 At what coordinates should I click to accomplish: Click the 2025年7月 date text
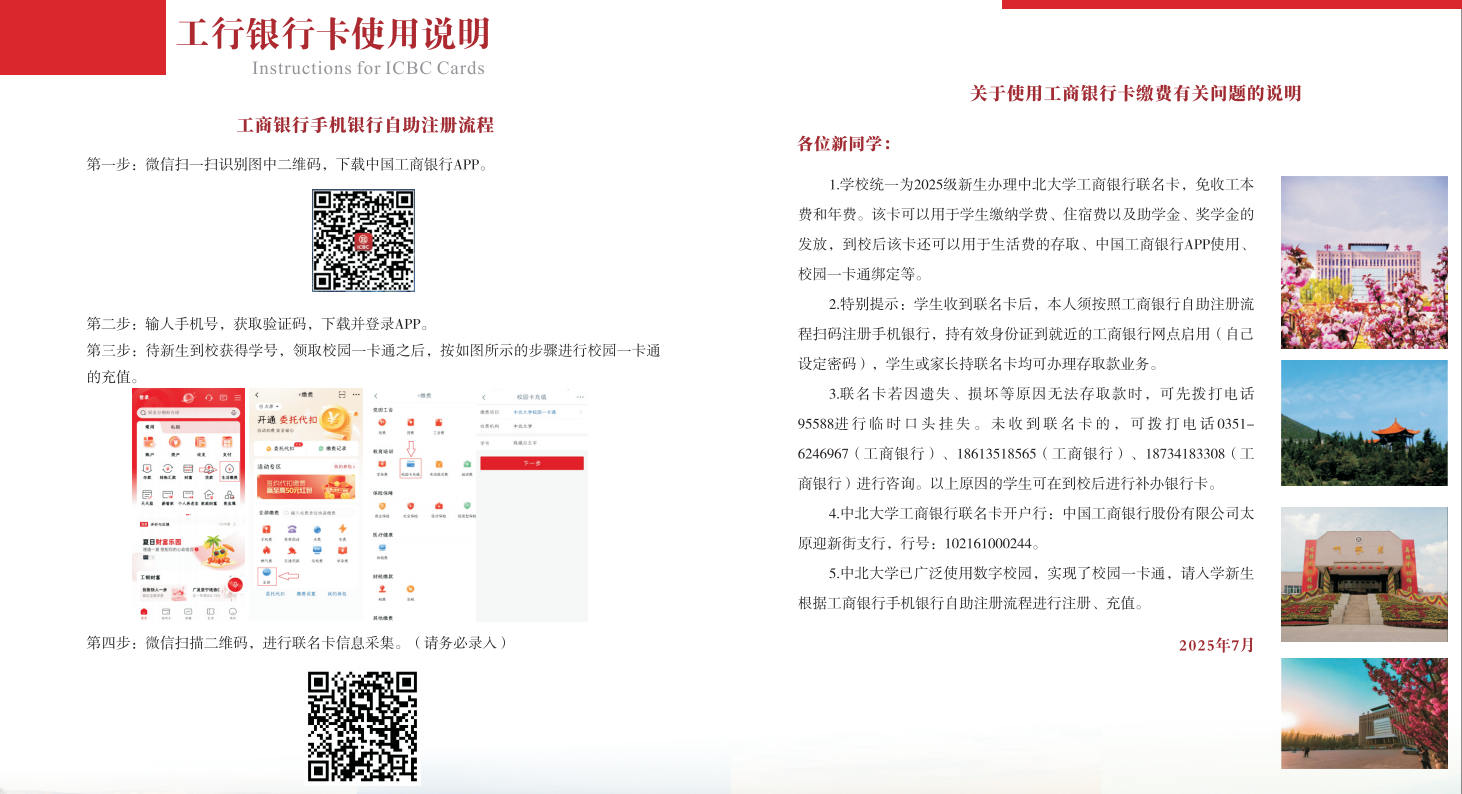point(1216,645)
